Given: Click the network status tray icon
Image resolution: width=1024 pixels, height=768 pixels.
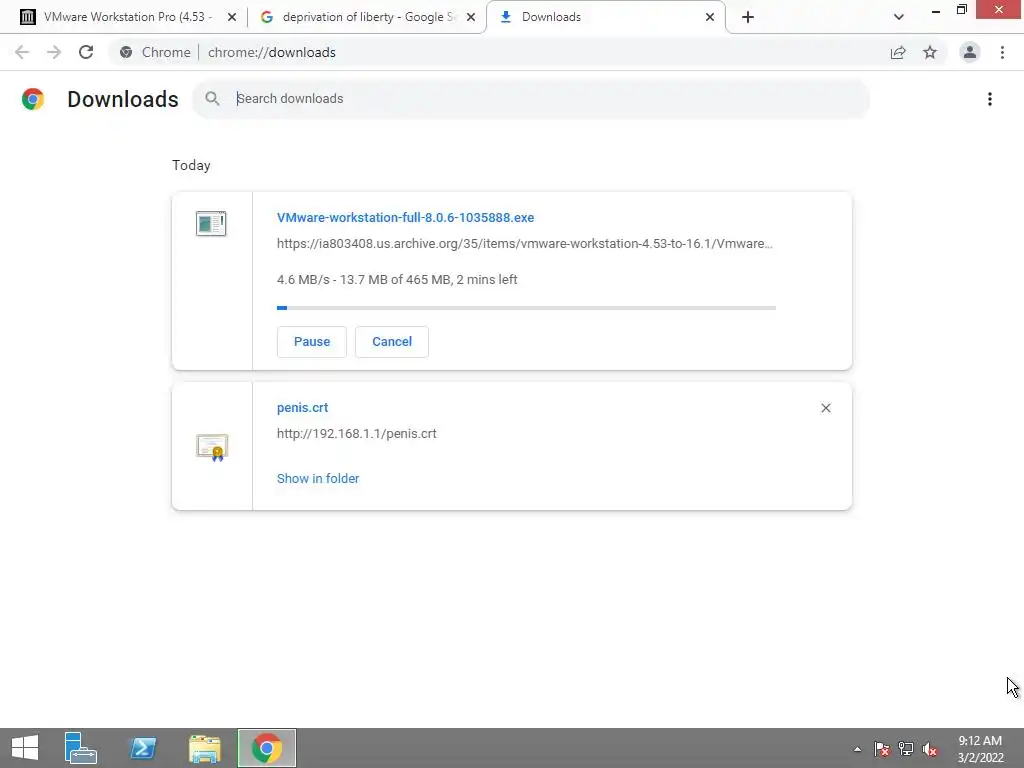Looking at the screenshot, I should point(906,749).
